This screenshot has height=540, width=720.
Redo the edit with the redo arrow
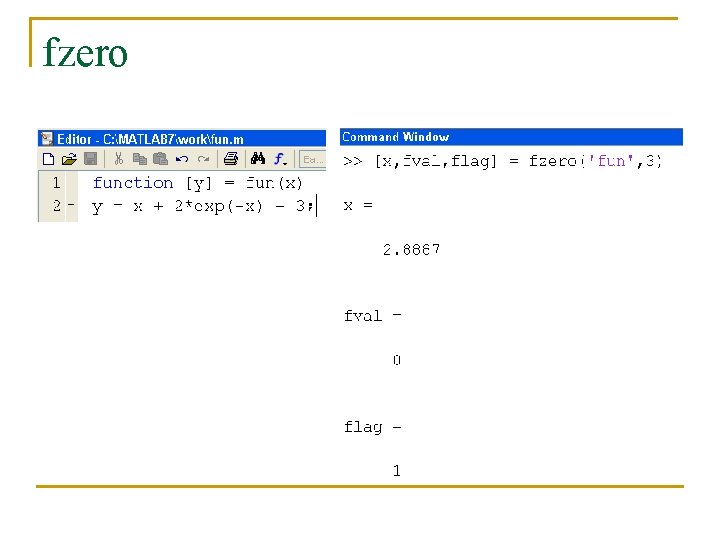pyautogui.click(x=203, y=159)
